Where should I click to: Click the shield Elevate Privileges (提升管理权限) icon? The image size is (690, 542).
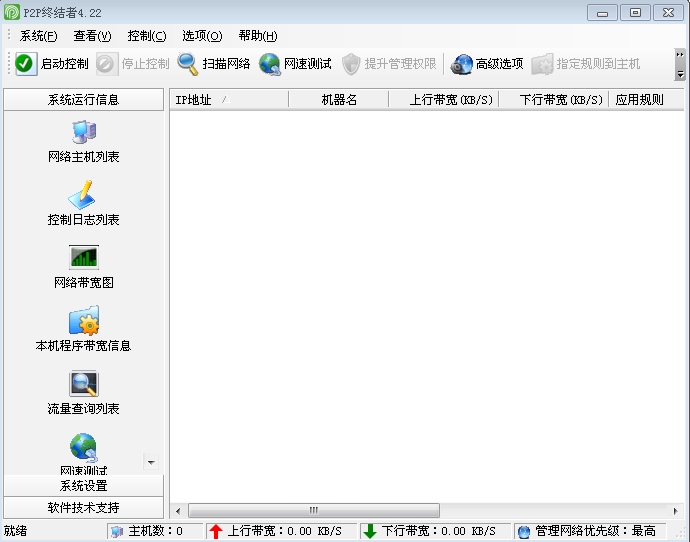(351, 64)
